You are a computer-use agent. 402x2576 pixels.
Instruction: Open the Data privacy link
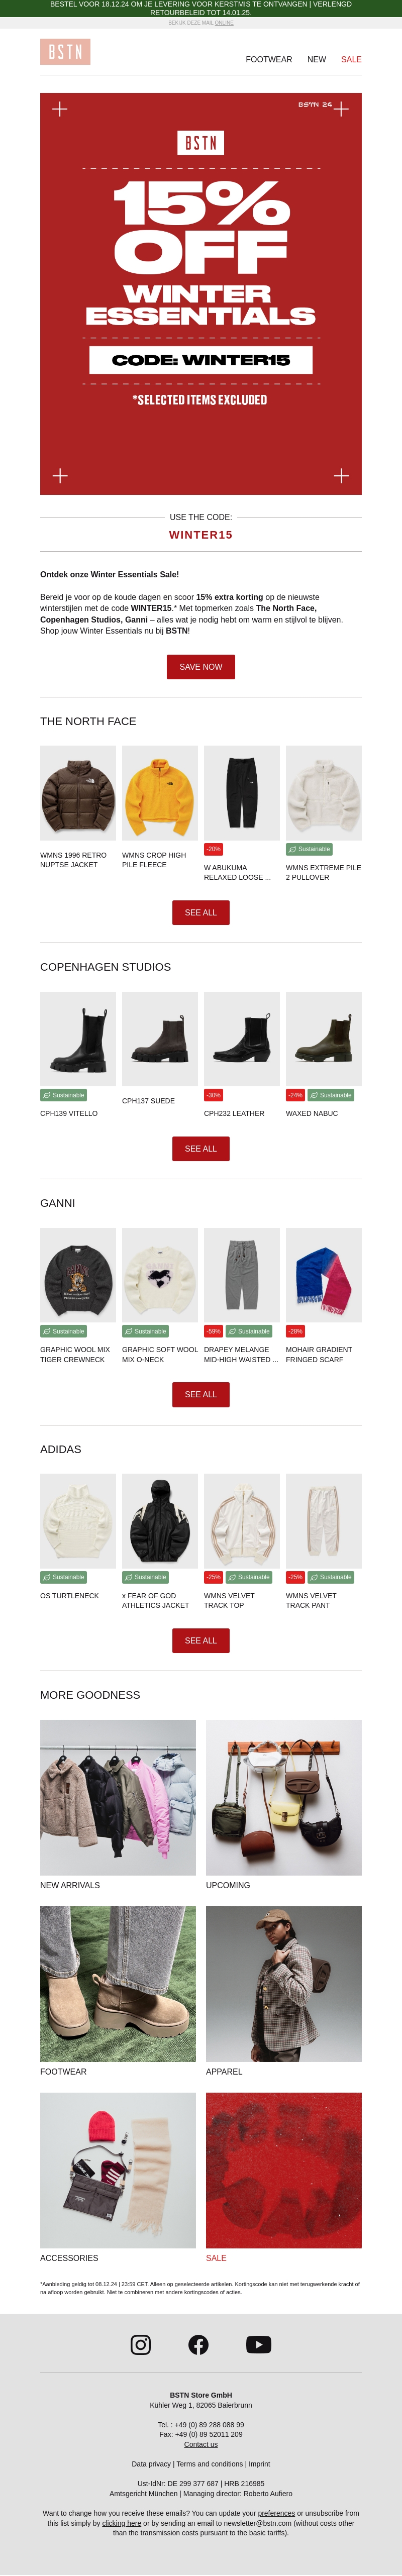(151, 2464)
